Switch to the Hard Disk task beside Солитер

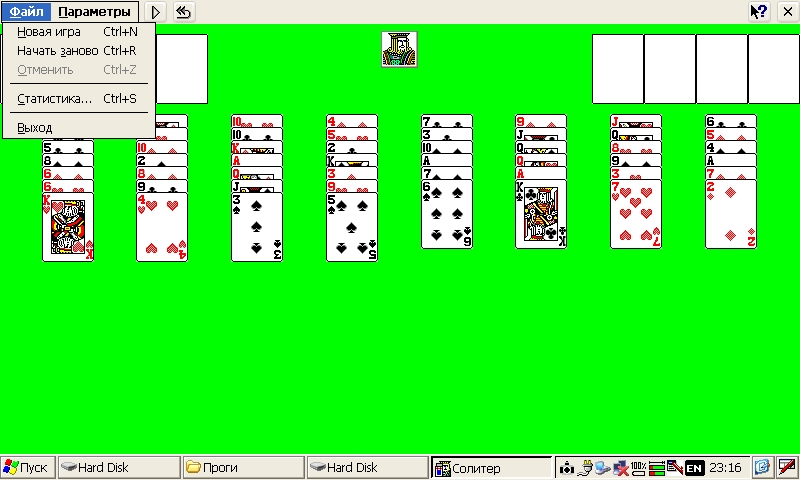tap(367, 467)
